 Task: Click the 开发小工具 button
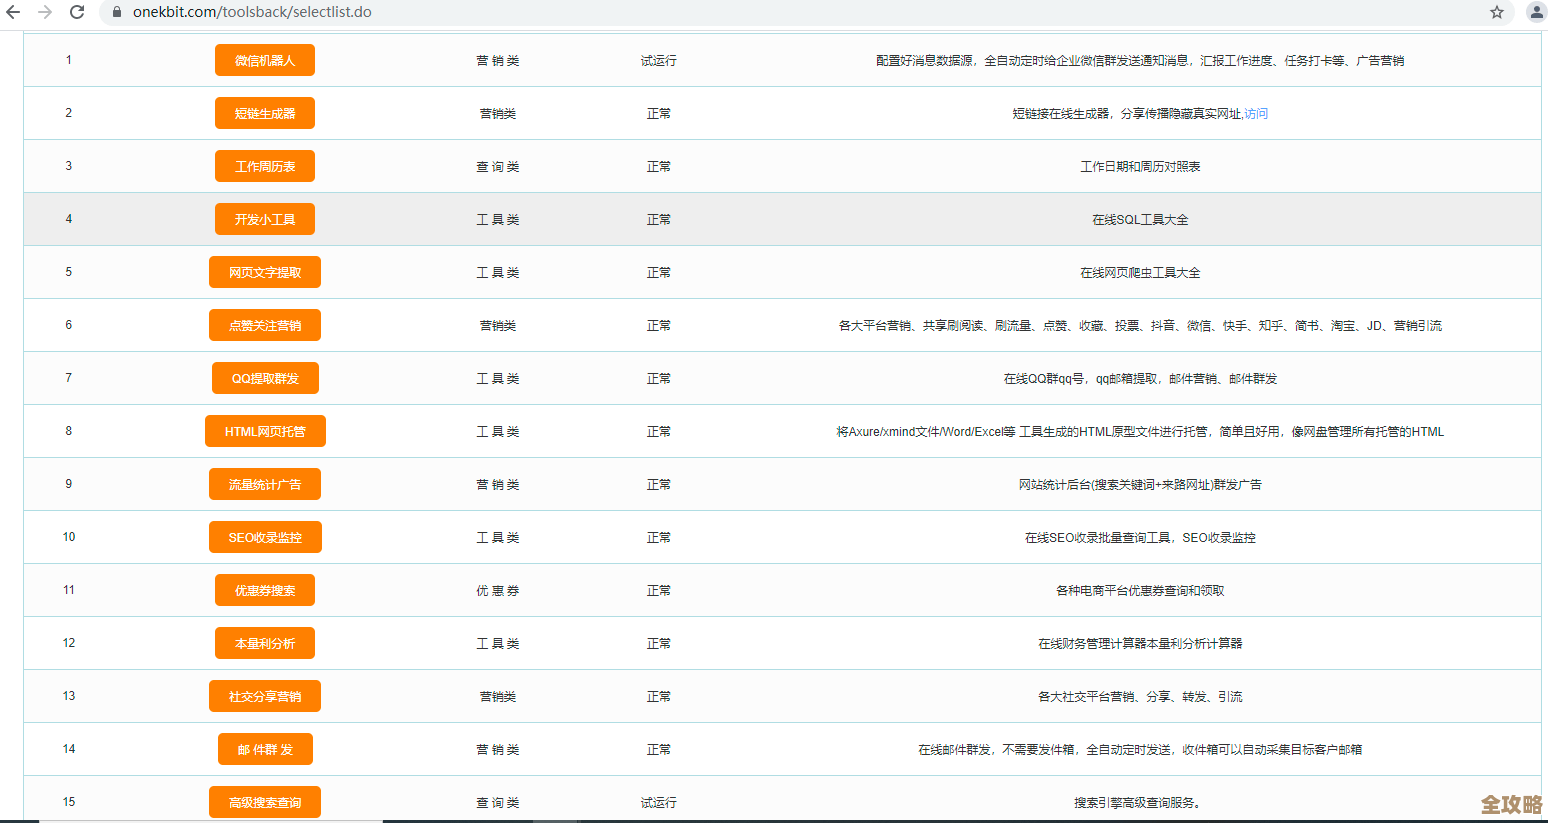click(264, 218)
